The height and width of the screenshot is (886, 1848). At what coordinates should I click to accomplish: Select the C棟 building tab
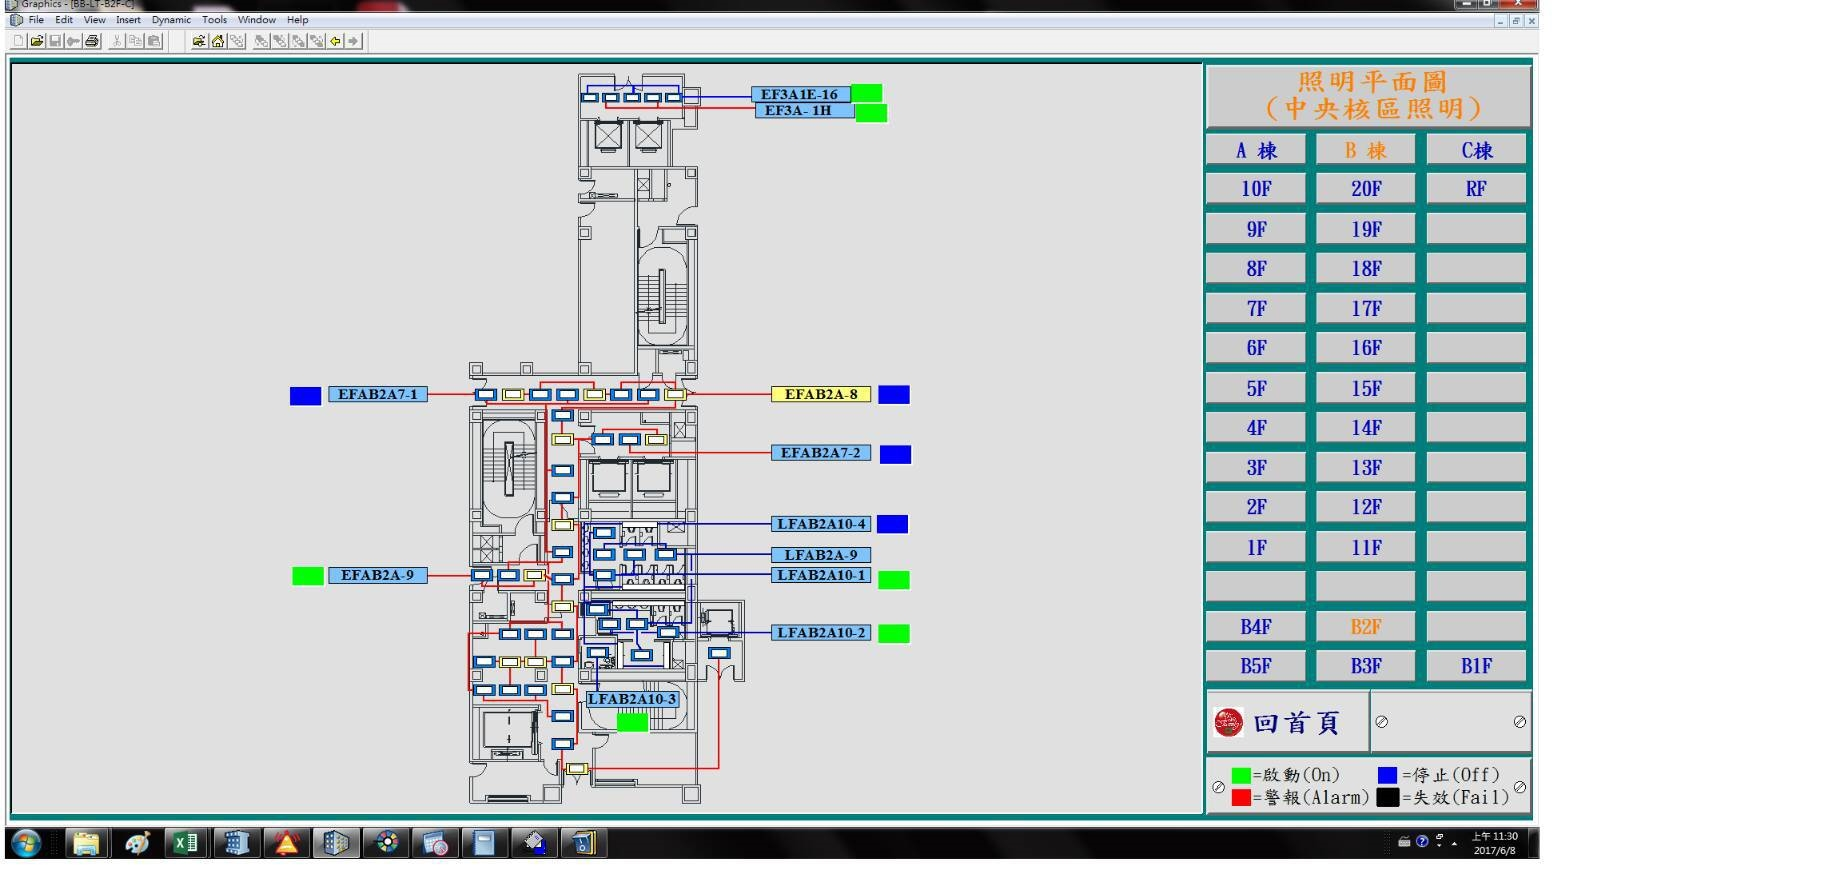[x=1476, y=151]
